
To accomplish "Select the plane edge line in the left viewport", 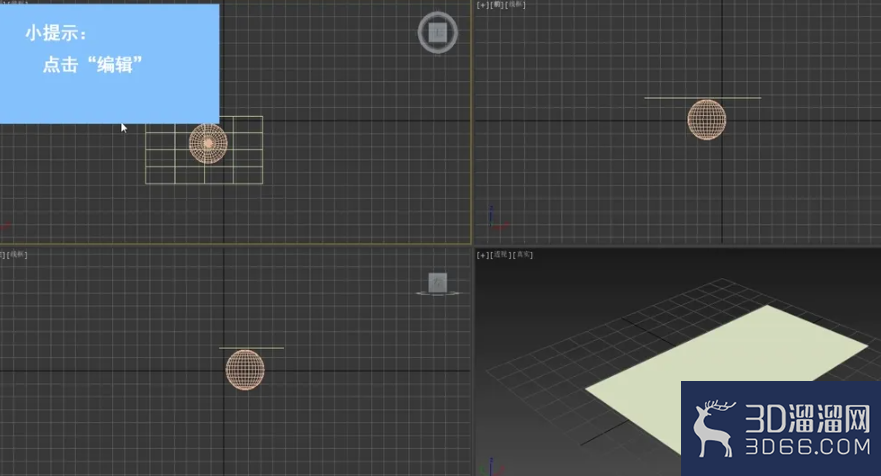I will coord(251,348).
